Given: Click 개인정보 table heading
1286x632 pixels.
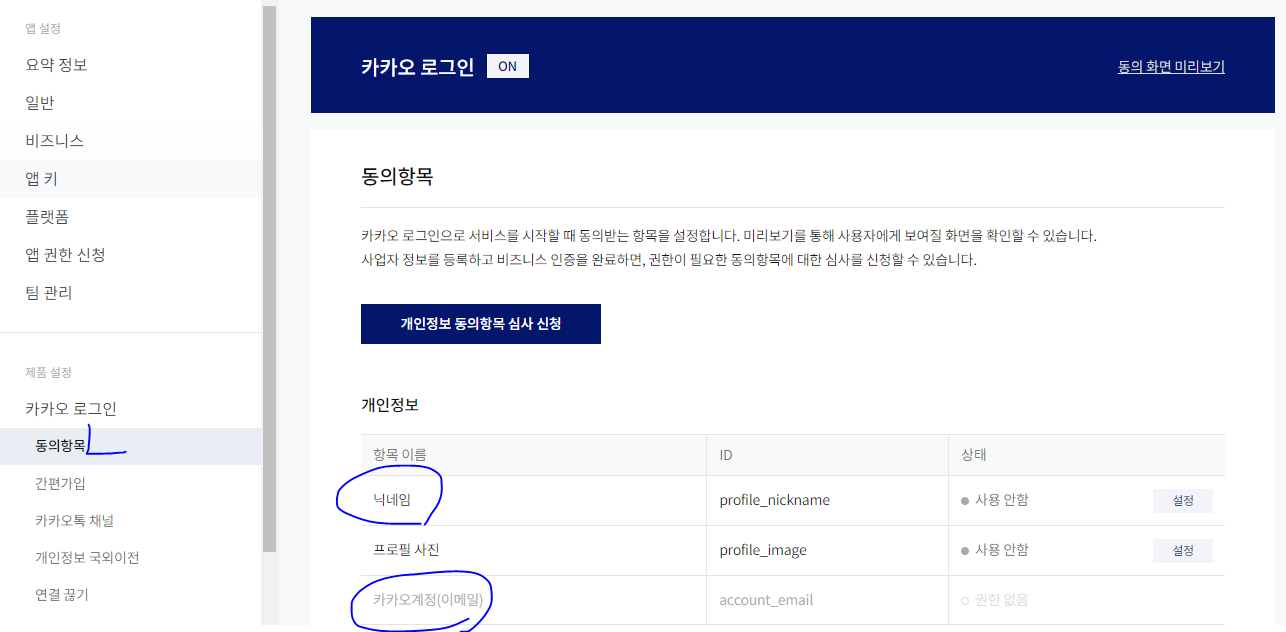Looking at the screenshot, I should [390, 405].
